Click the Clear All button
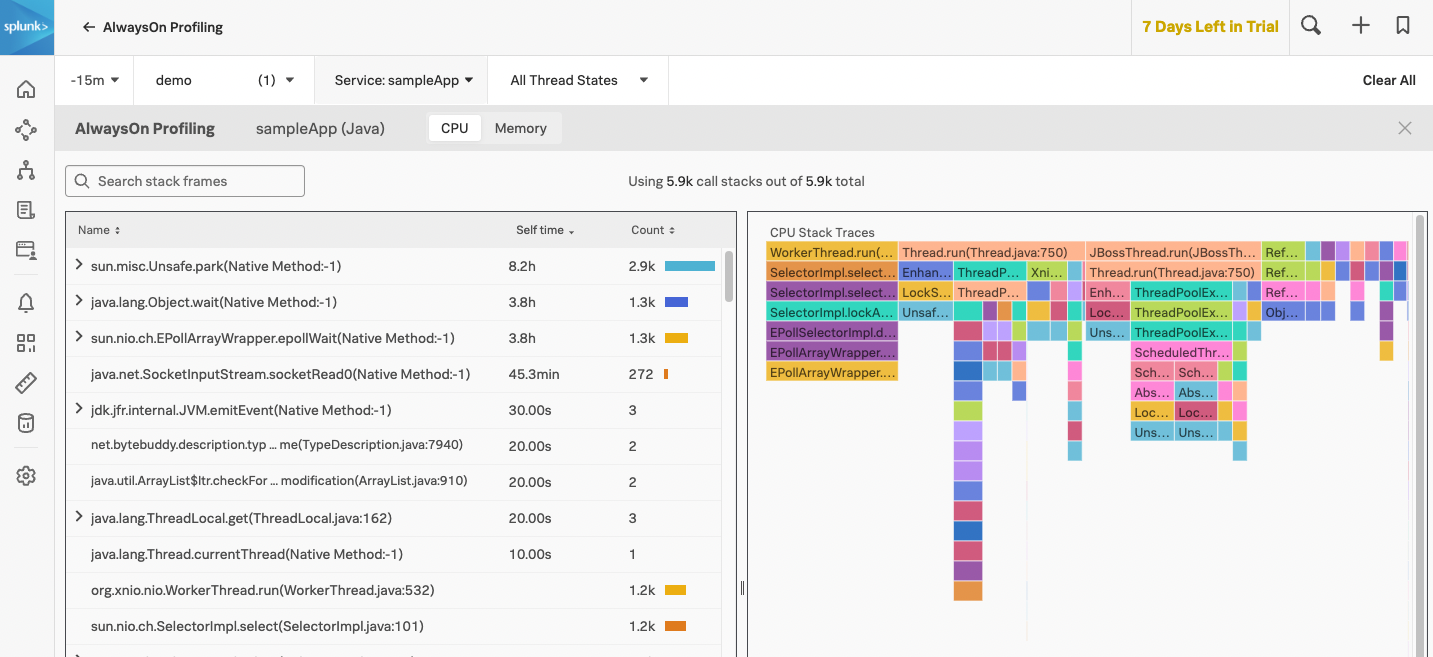This screenshot has height=657, width=1433. tap(1389, 80)
